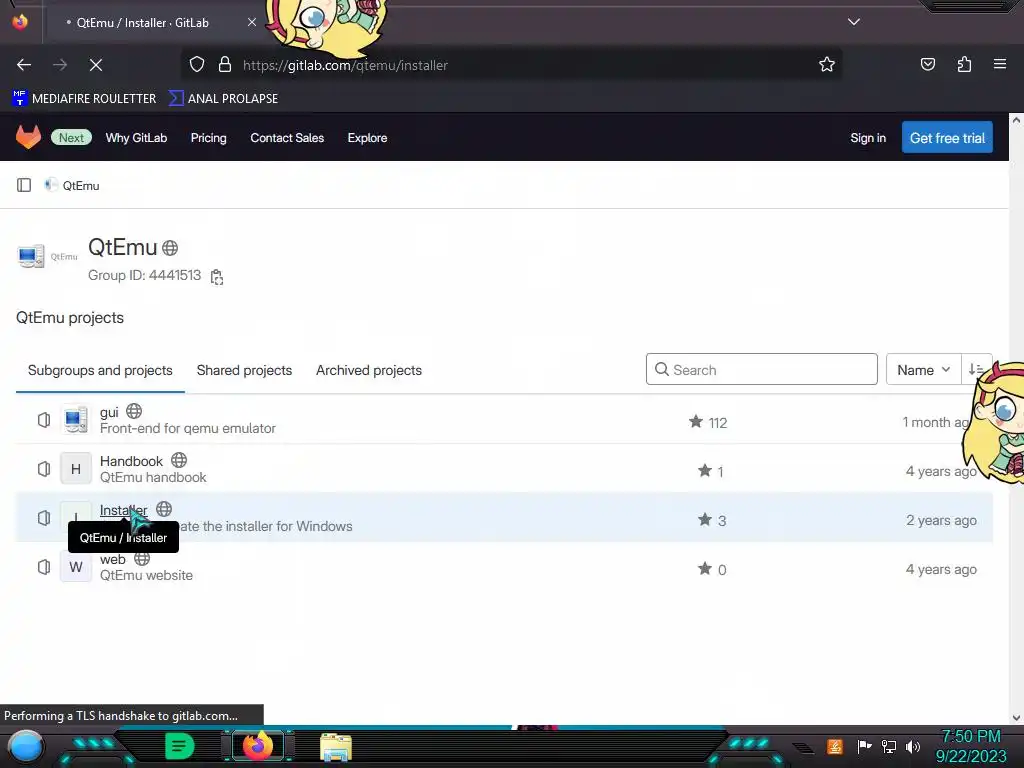
Task: Click the web project W avatar
Action: coord(76,567)
